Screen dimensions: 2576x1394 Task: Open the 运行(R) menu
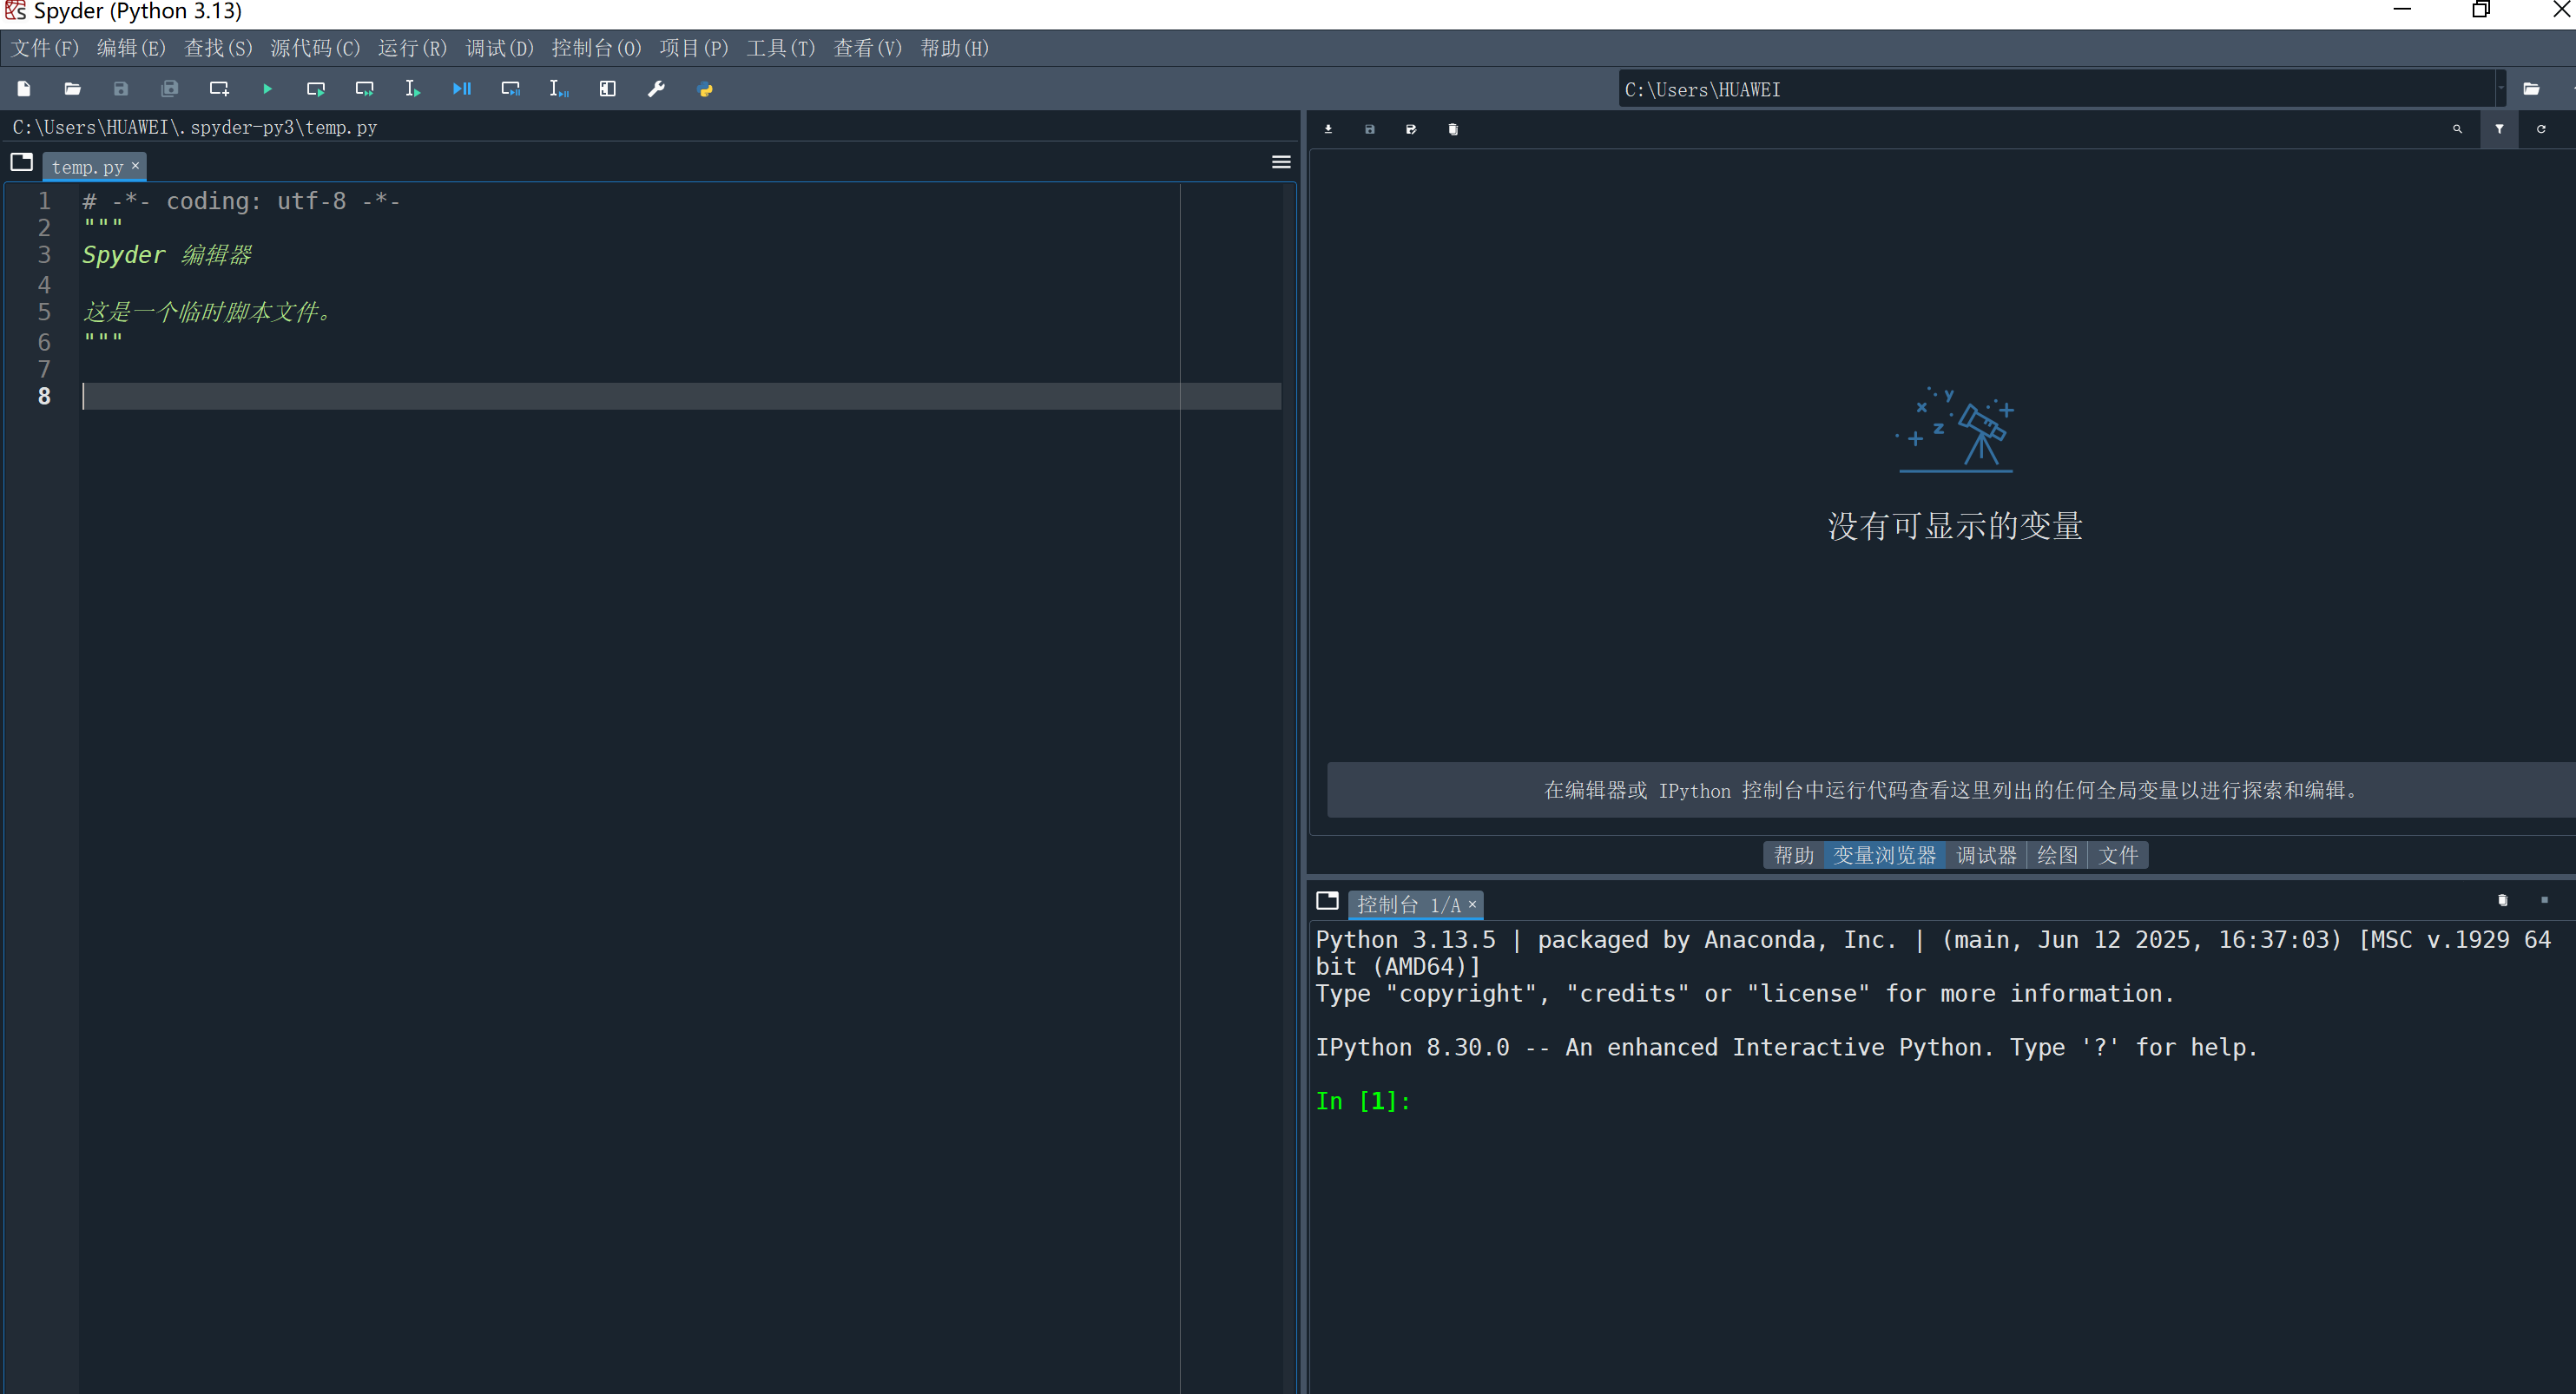412,48
